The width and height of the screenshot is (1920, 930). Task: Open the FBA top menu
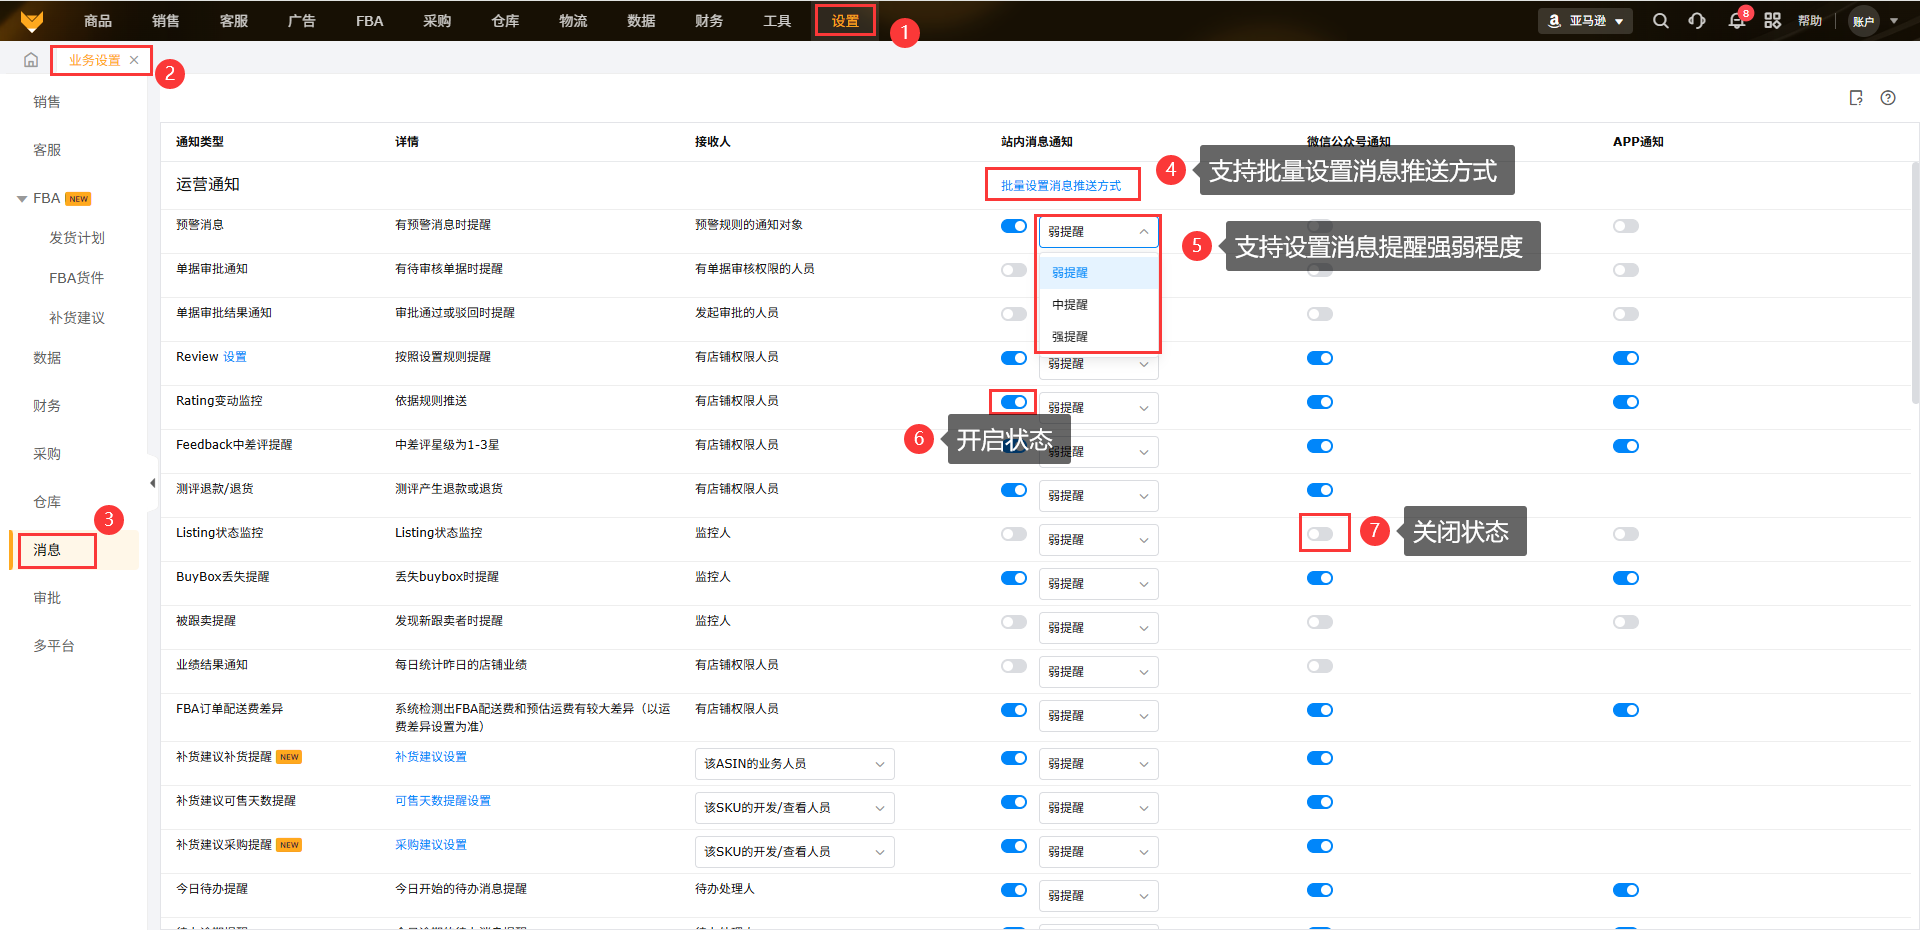369,21
